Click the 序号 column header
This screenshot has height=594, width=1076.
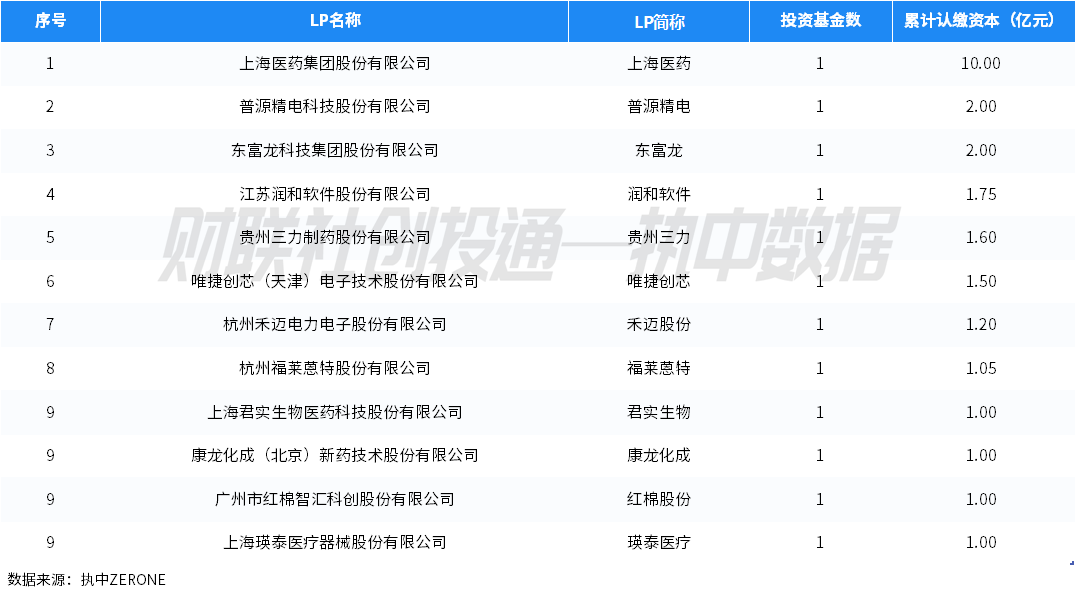pyautogui.click(x=50, y=21)
